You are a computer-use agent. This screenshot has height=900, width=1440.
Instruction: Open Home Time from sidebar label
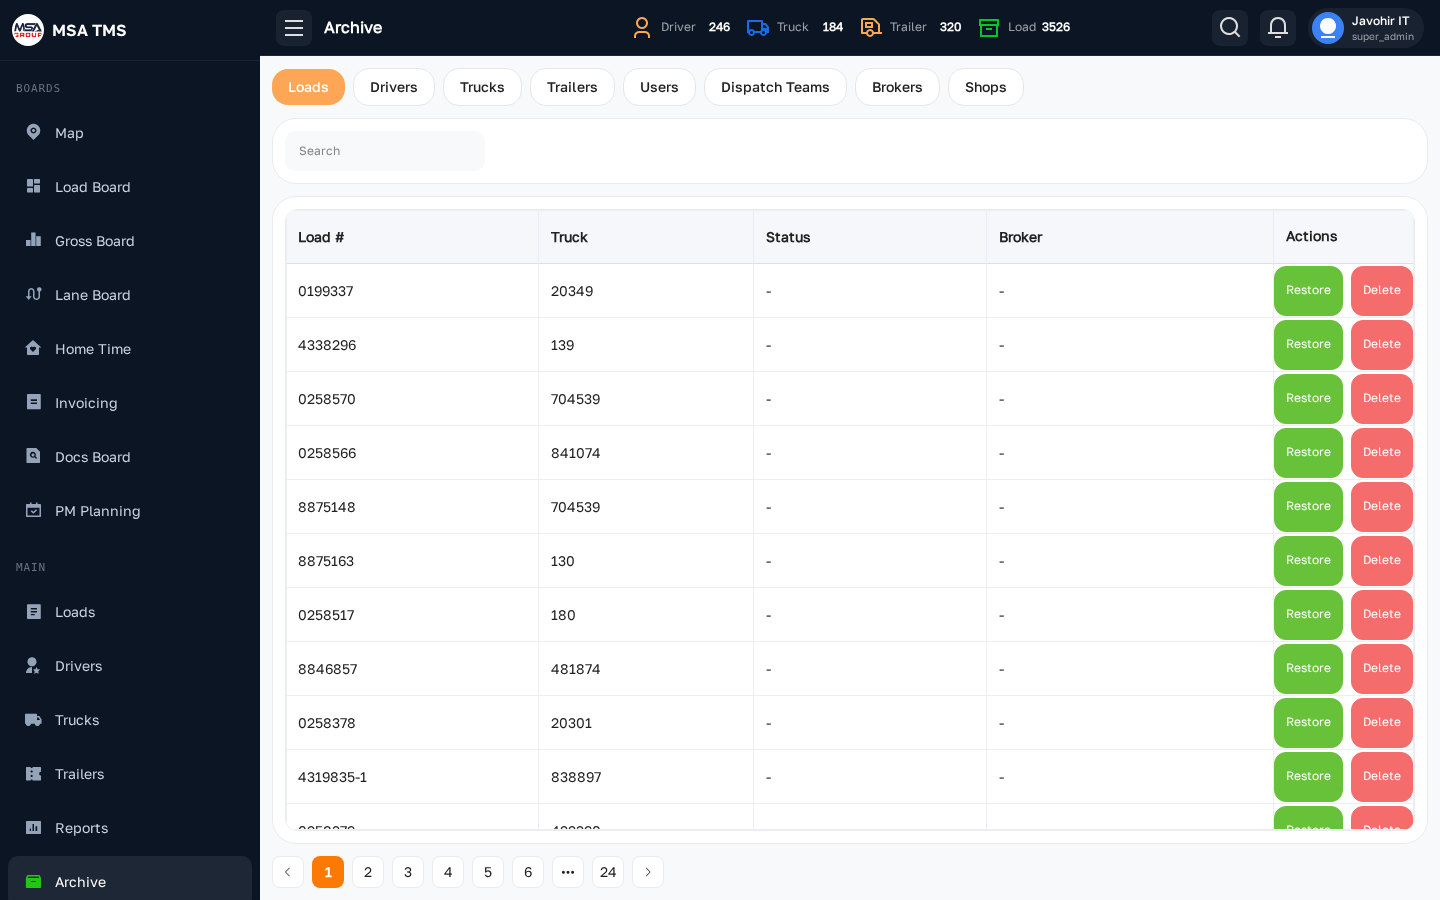[x=93, y=349]
